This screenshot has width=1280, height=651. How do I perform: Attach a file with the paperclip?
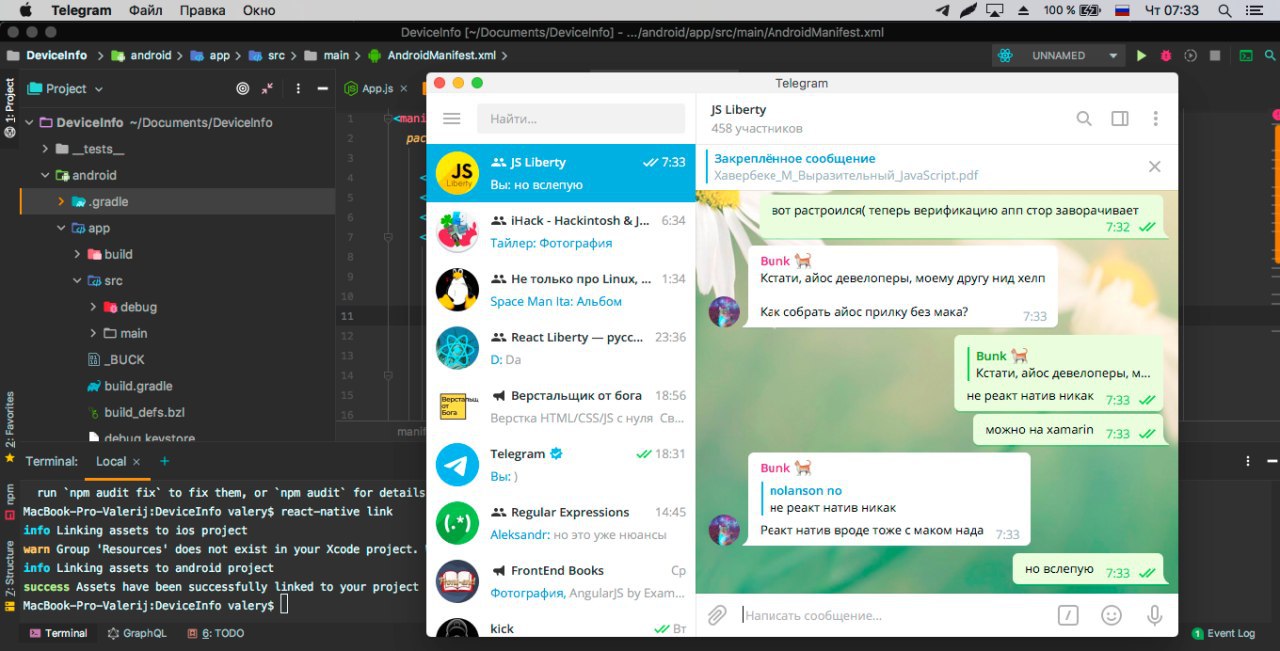point(717,615)
